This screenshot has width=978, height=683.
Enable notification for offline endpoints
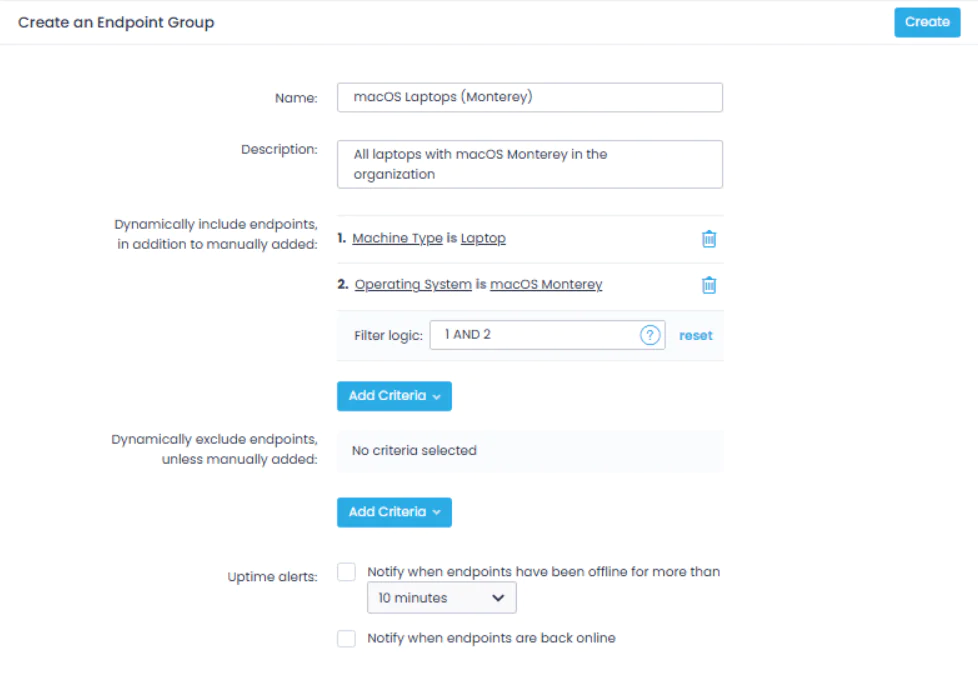pyautogui.click(x=346, y=571)
